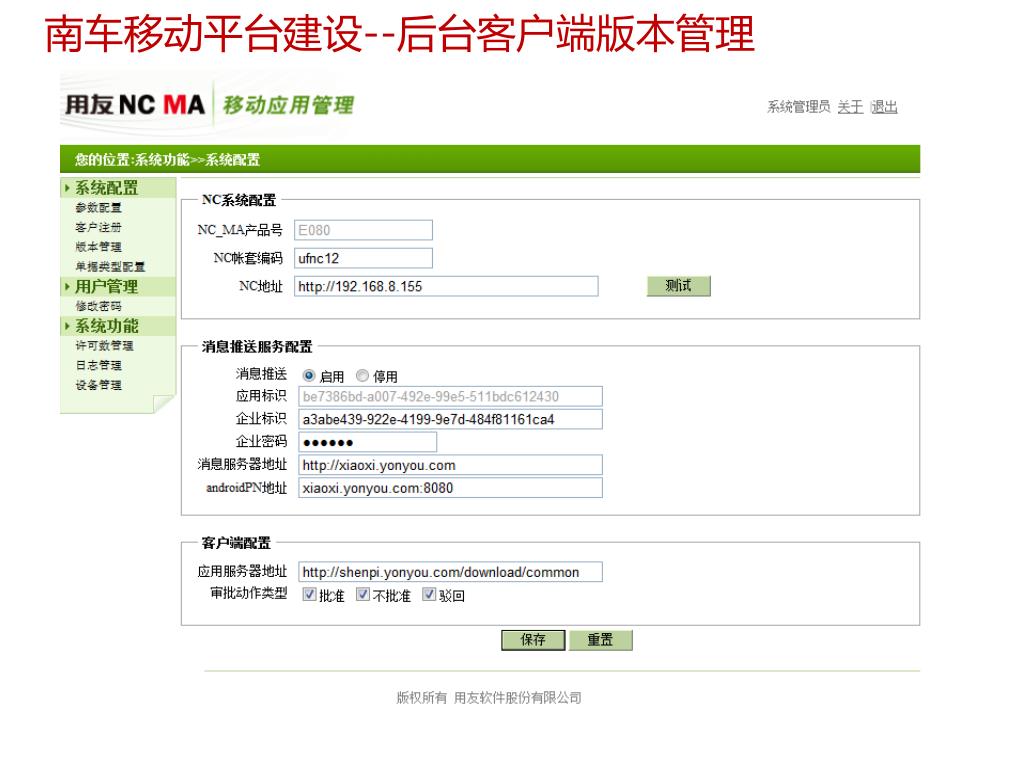Open the 关于 link
Screen dimensions: 1024x768
pyautogui.click(x=850, y=106)
